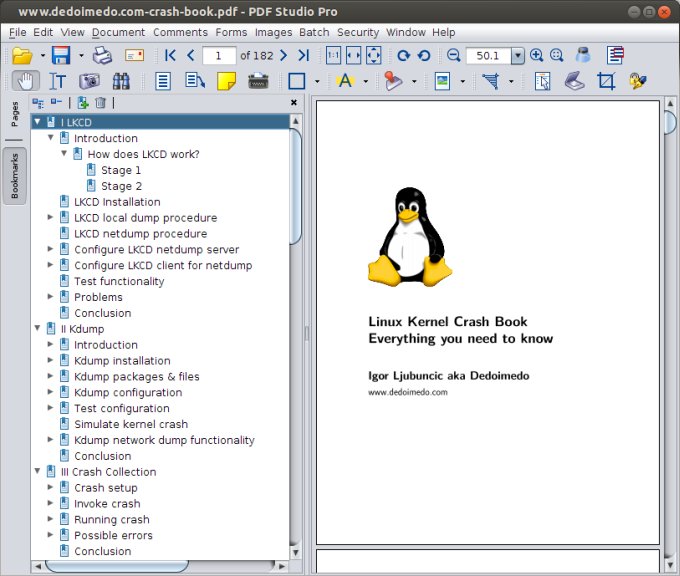Image resolution: width=680 pixels, height=576 pixels.
Task: Add a sticky note annotation
Action: (226, 81)
